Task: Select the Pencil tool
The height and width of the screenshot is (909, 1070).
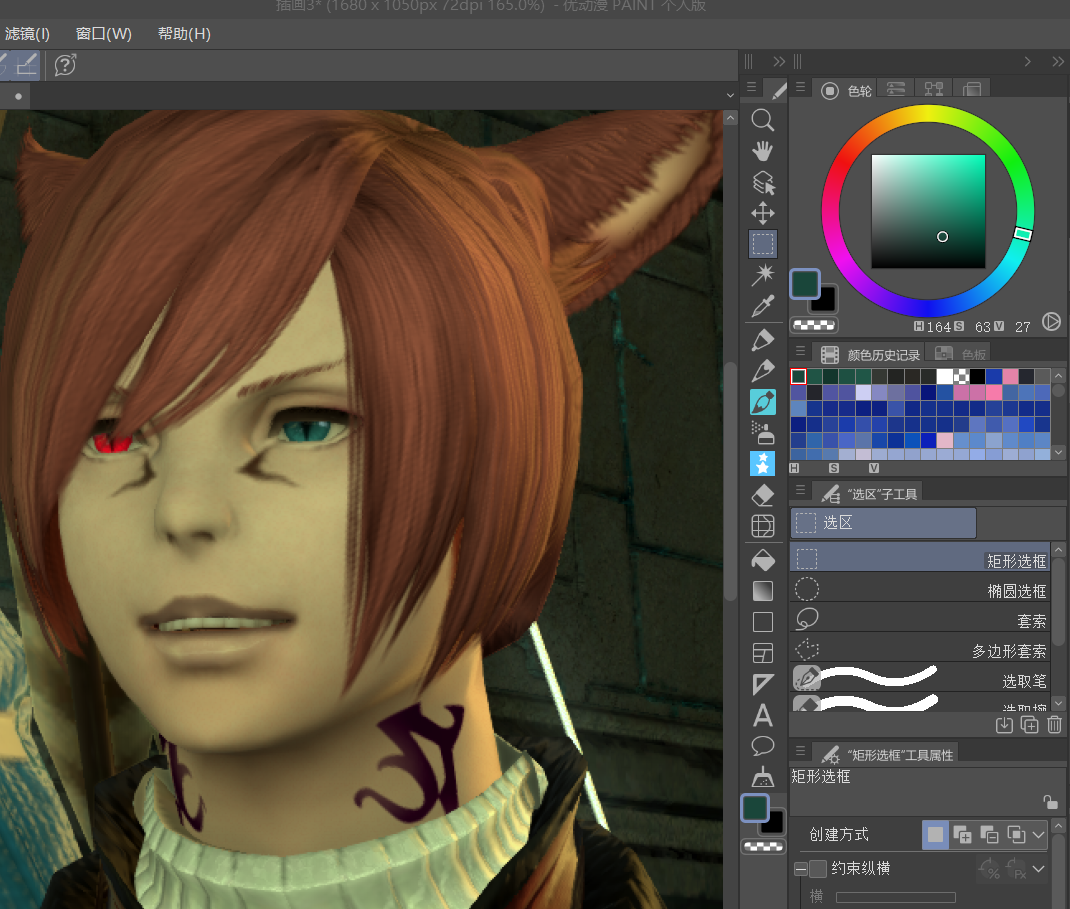Action: pos(762,371)
